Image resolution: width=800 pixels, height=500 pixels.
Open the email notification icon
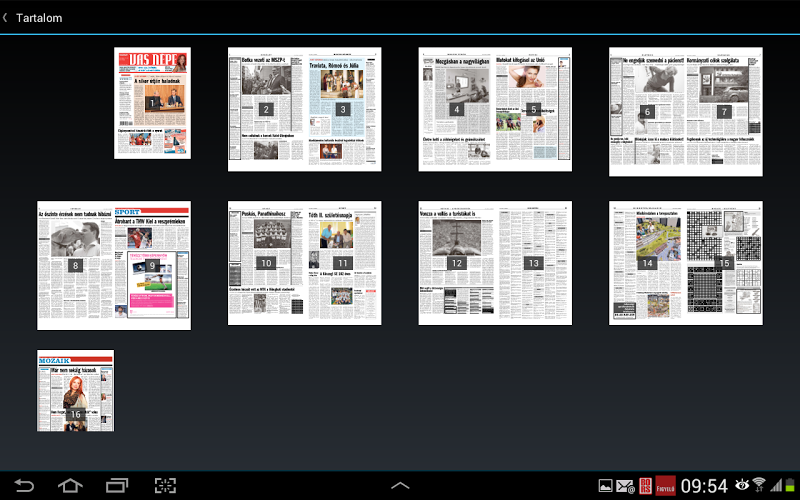click(x=625, y=486)
